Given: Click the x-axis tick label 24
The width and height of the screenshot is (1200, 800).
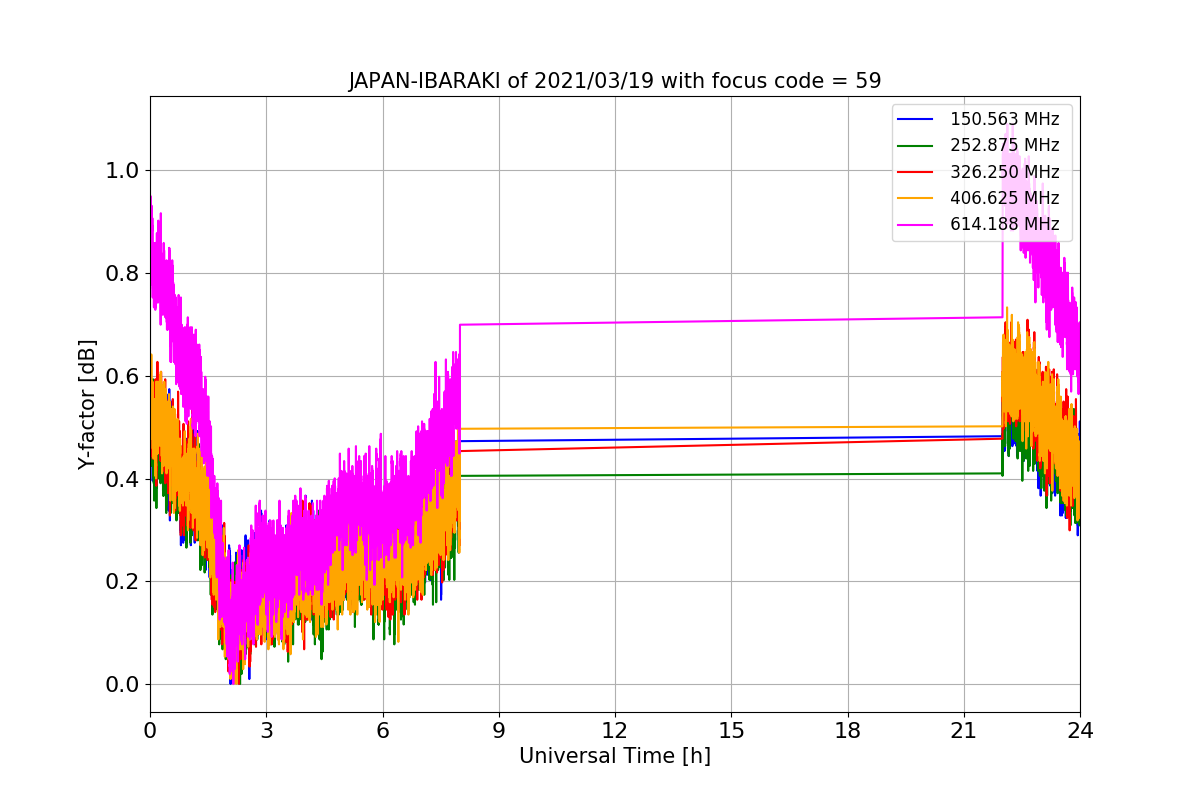Looking at the screenshot, I should tap(1080, 730).
